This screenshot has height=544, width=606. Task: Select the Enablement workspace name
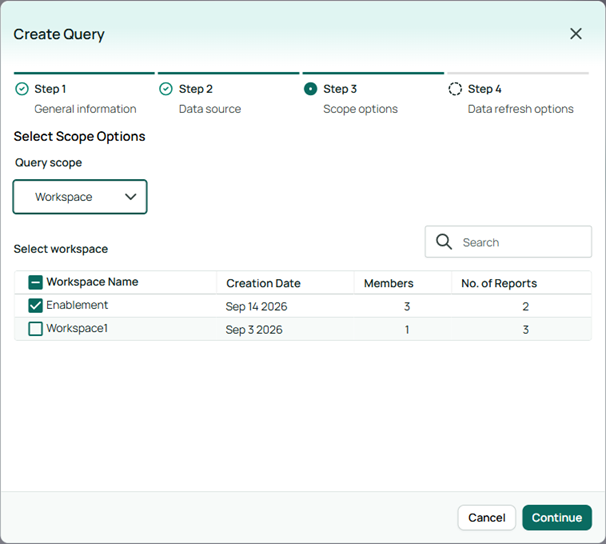point(77,305)
